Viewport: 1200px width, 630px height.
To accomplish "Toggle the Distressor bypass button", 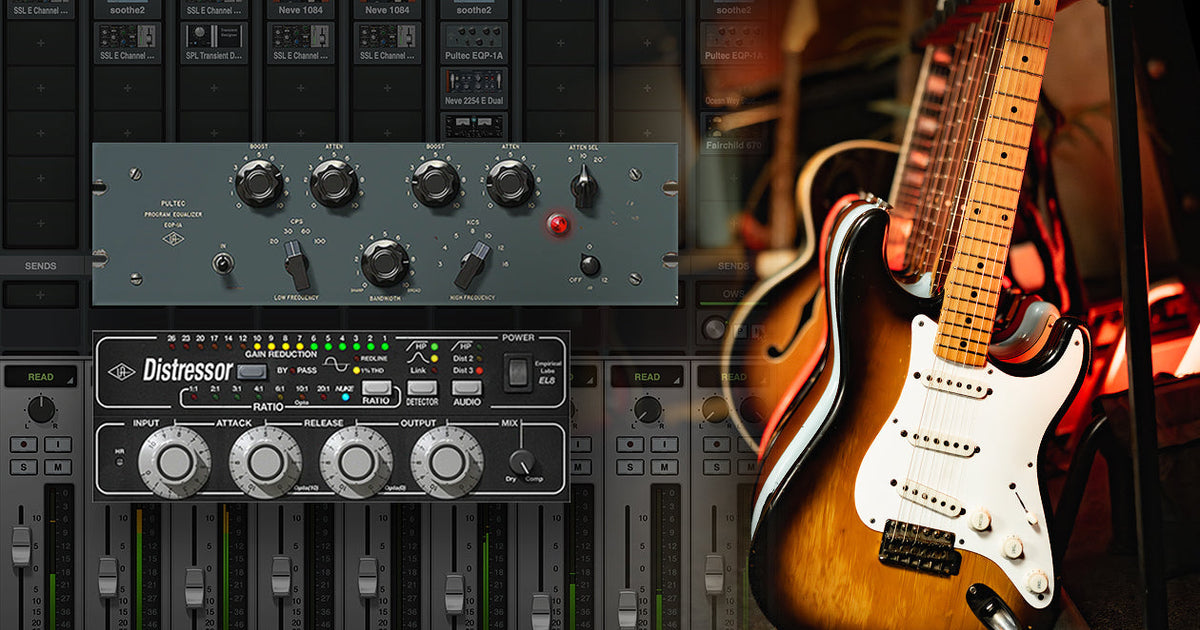I will pyautogui.click(x=252, y=371).
